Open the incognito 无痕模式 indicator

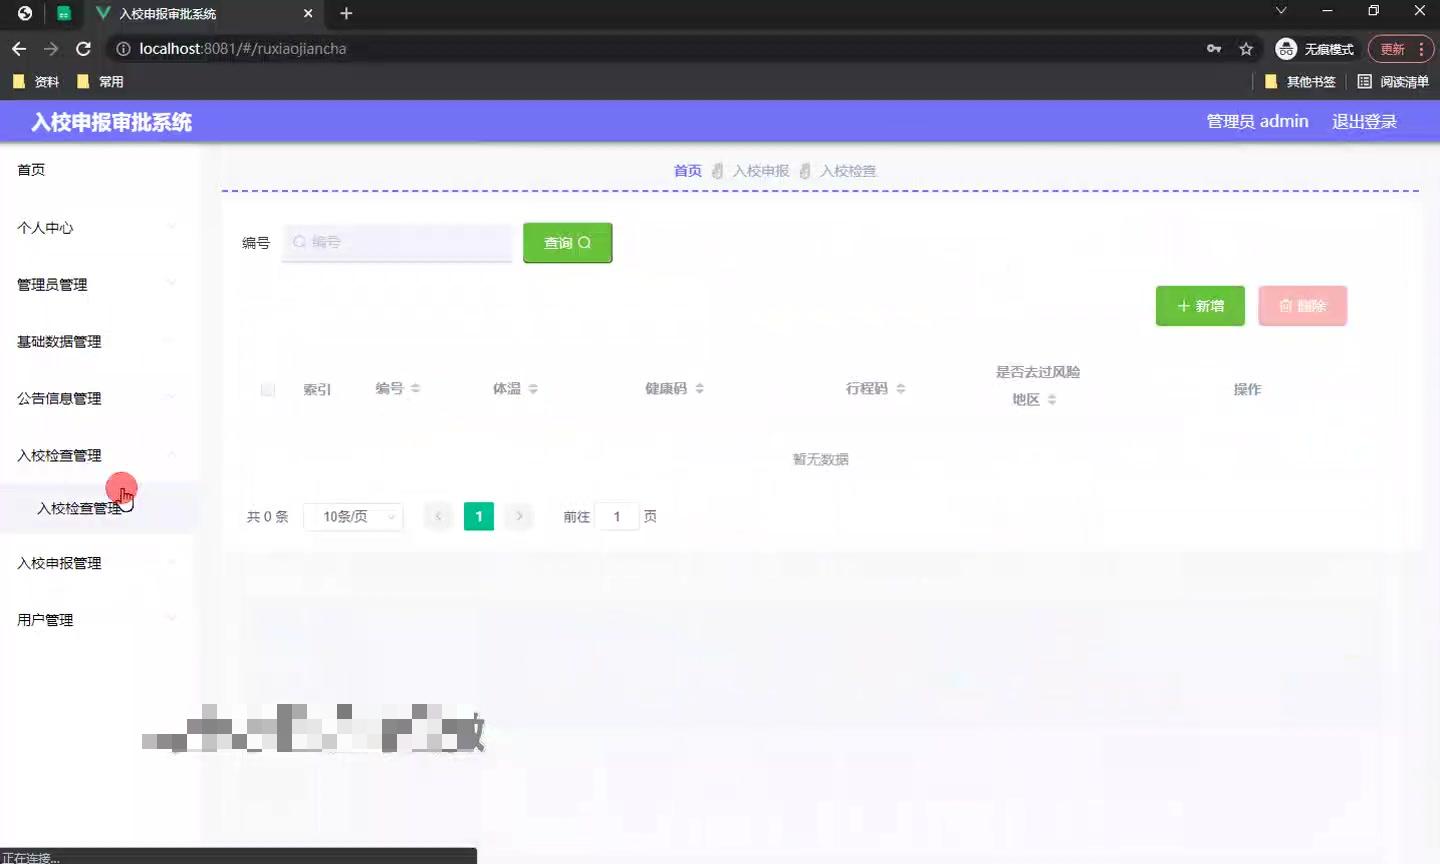(x=1315, y=48)
